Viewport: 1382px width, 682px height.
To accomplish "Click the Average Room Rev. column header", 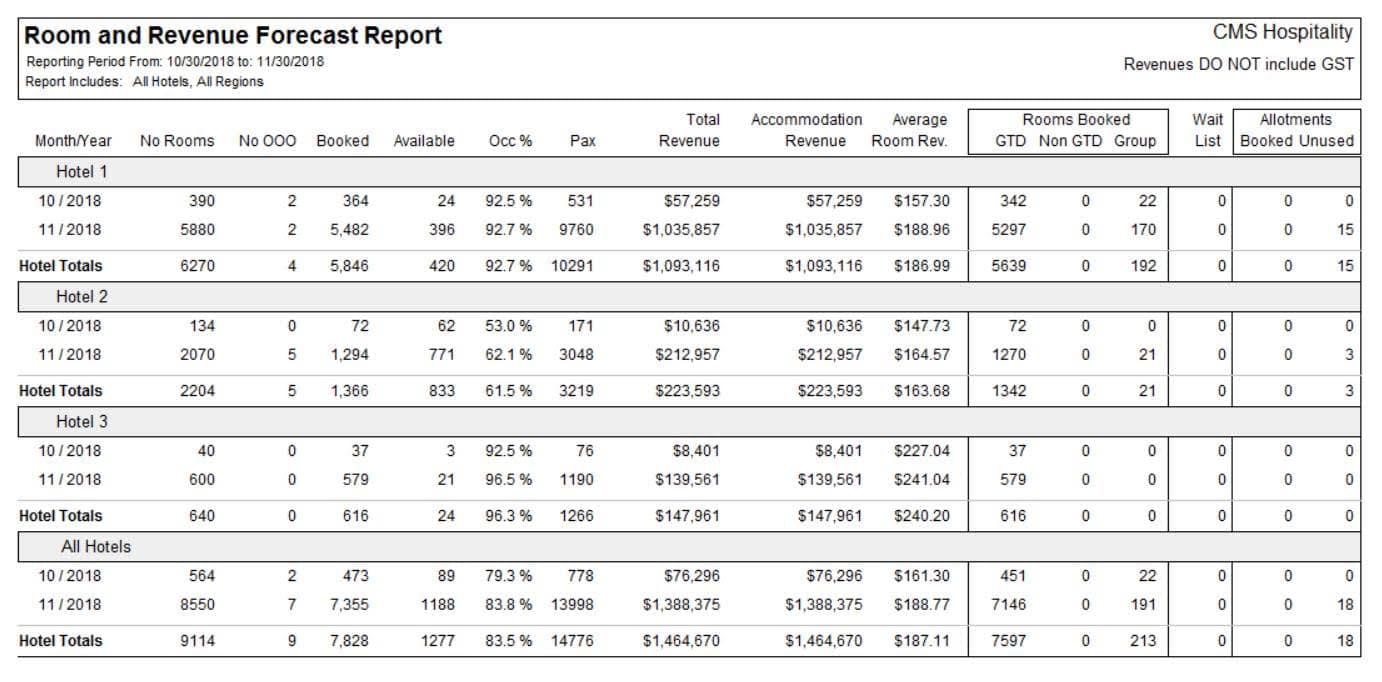I will [x=910, y=130].
